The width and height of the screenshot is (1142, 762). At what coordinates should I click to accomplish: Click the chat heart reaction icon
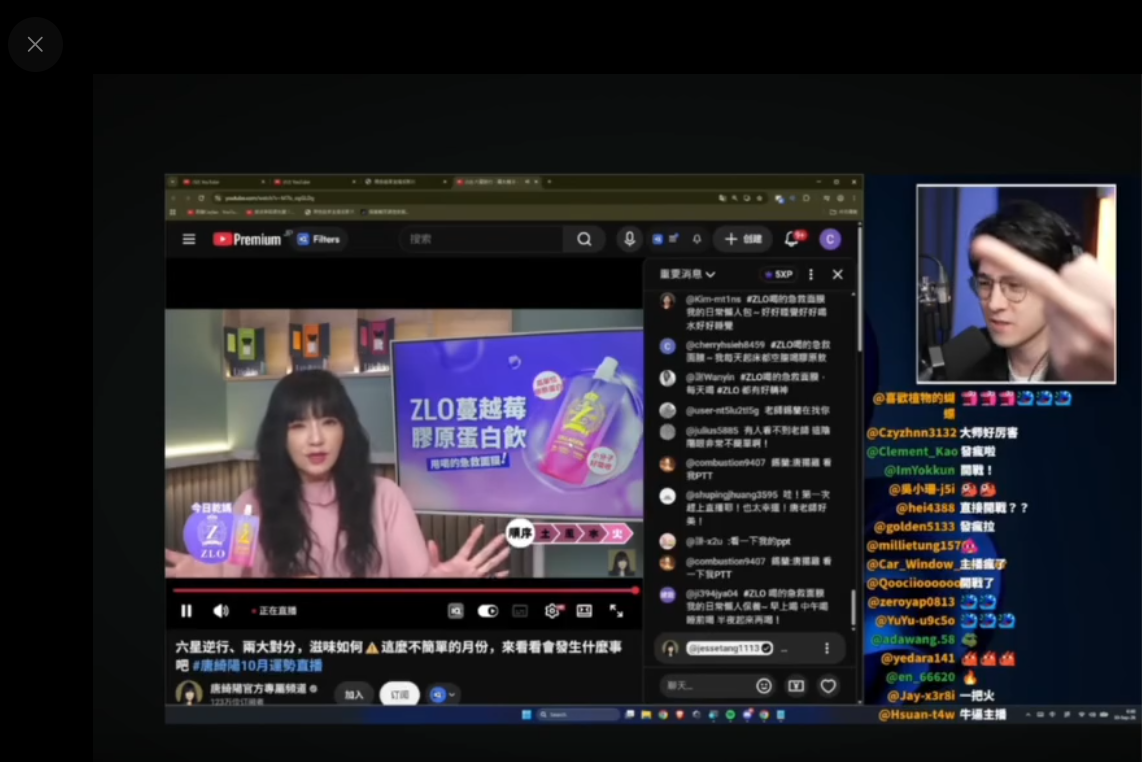(x=828, y=686)
